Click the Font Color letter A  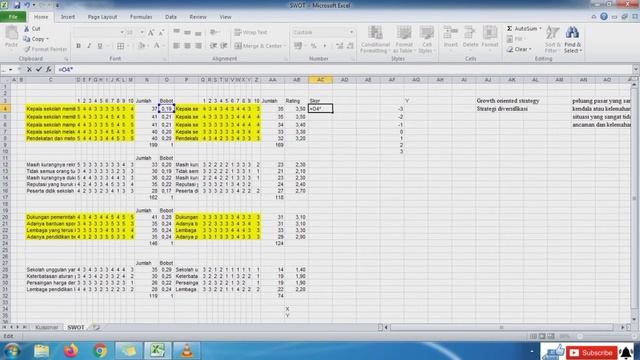[157, 46]
